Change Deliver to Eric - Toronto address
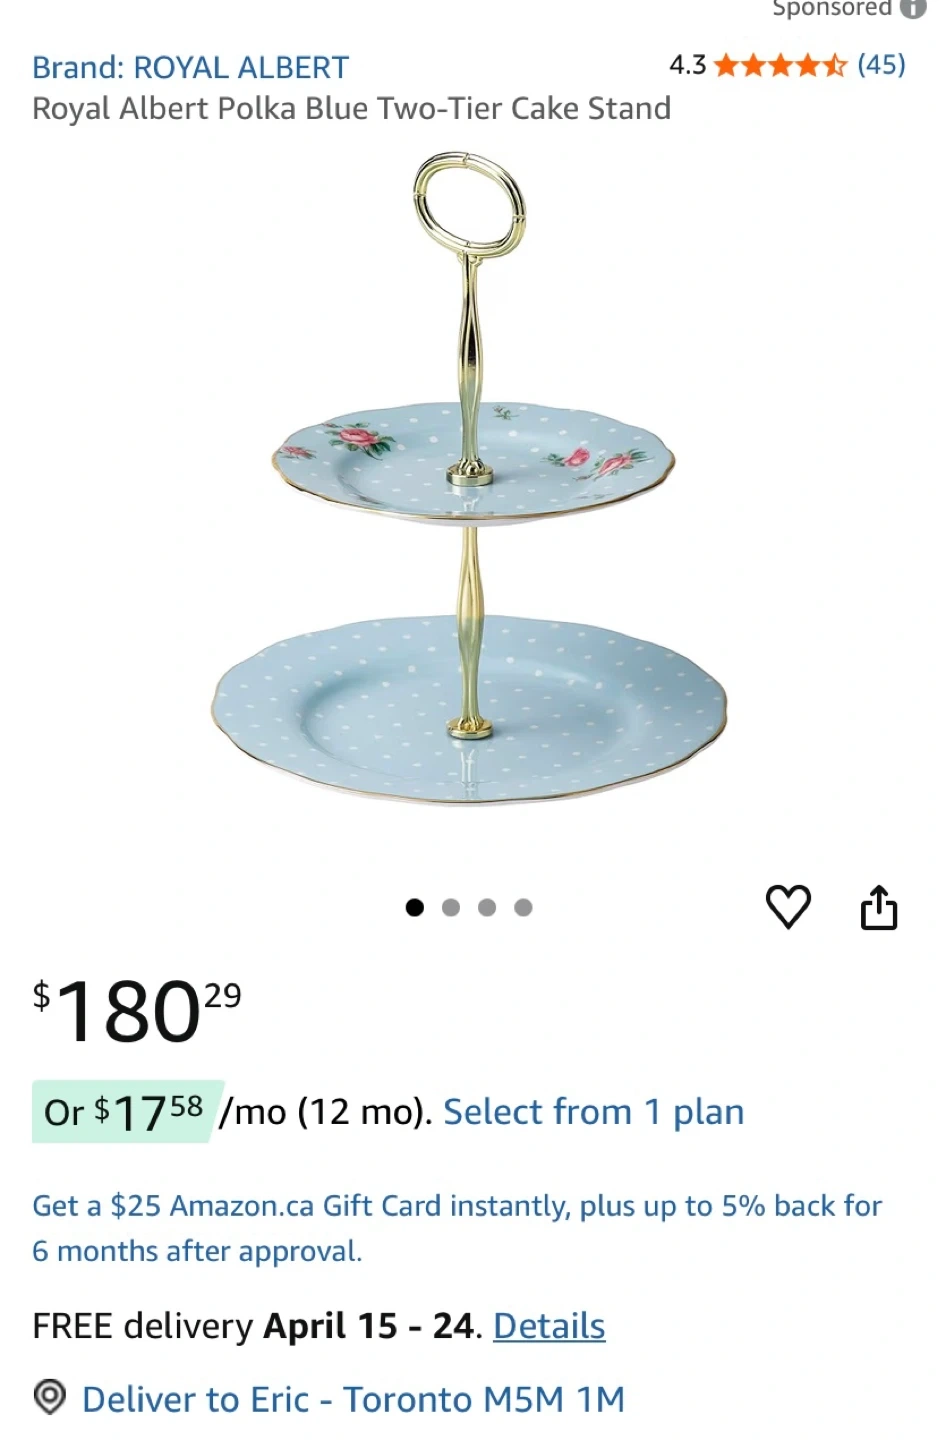Screen dimensions: 939x1440 tap(353, 1399)
